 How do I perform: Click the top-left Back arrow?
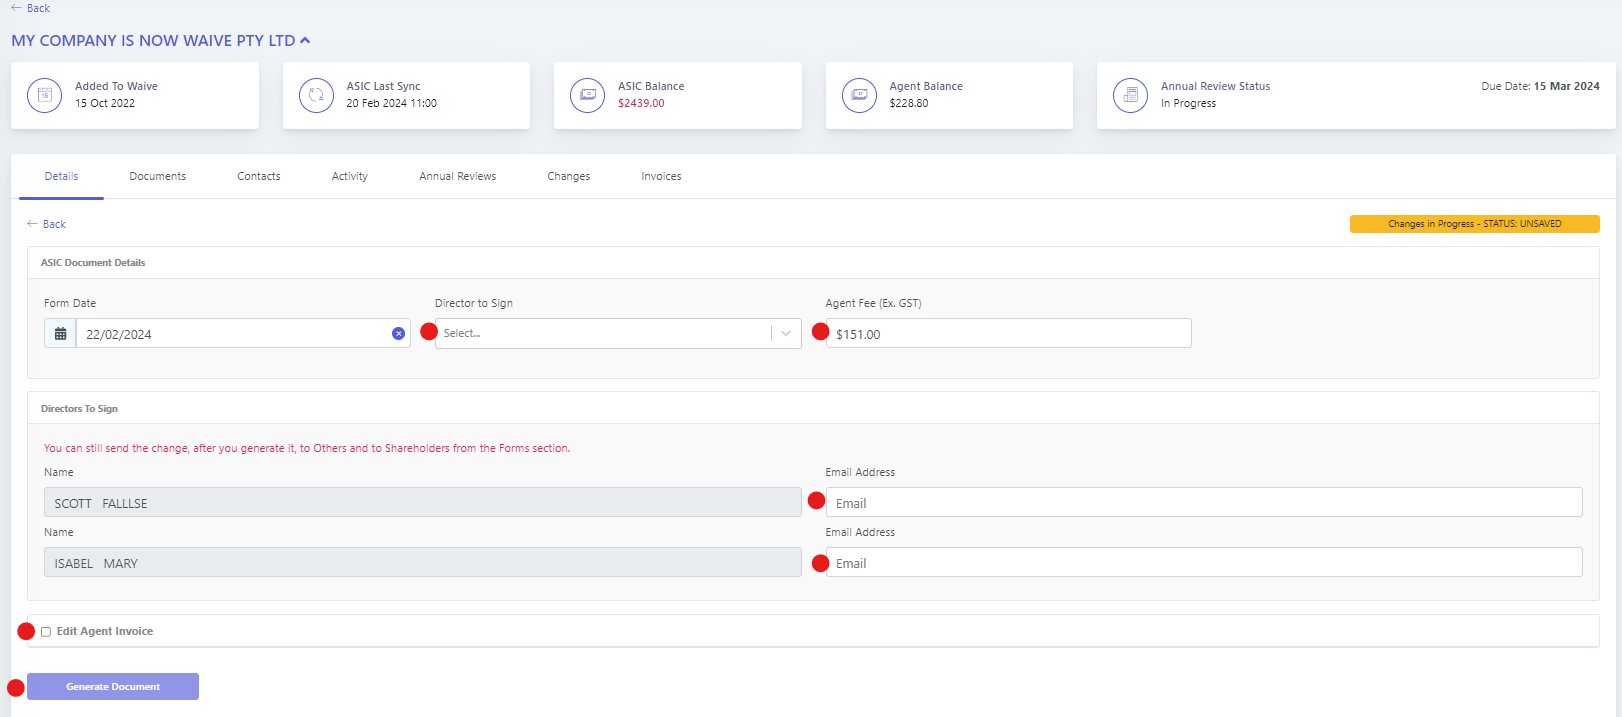coord(30,8)
